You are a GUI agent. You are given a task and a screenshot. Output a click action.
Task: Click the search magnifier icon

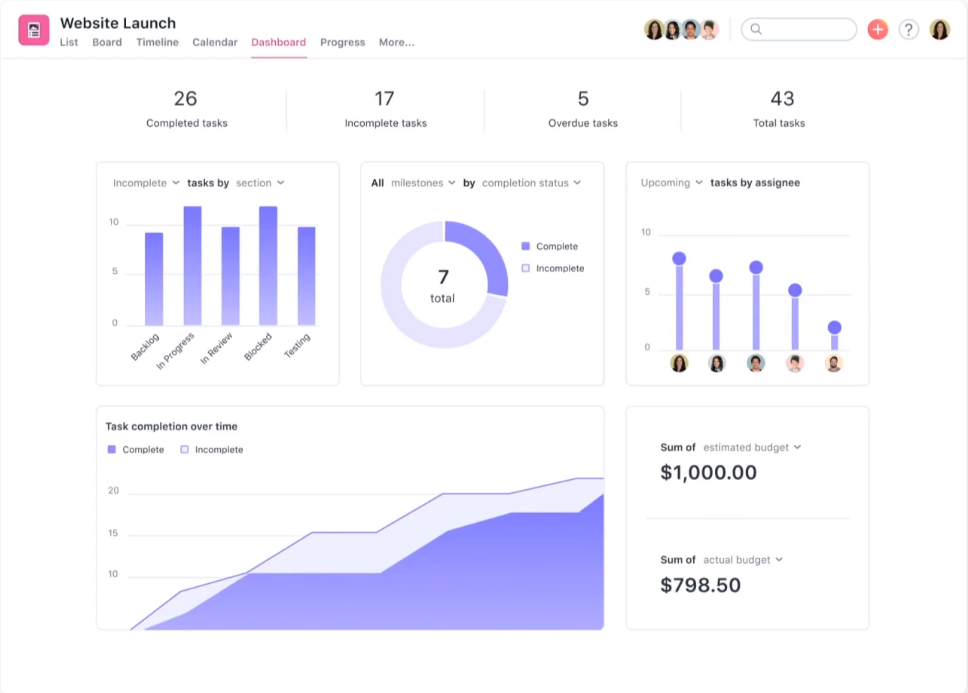tap(756, 29)
